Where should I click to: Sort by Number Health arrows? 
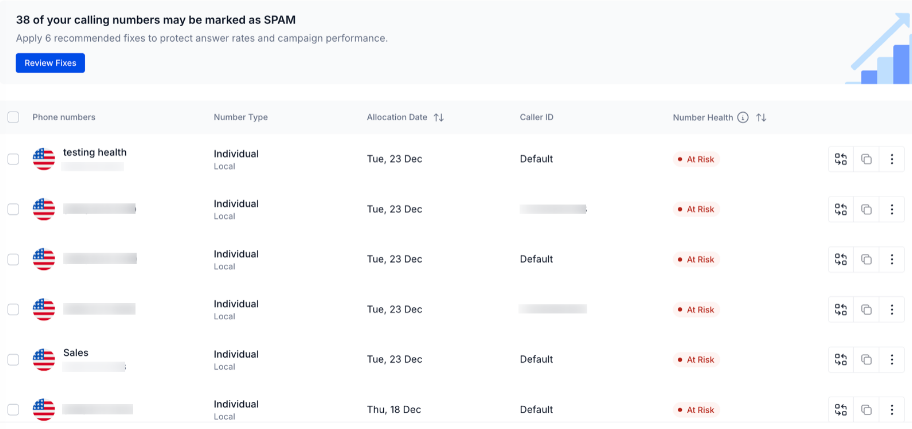[761, 117]
